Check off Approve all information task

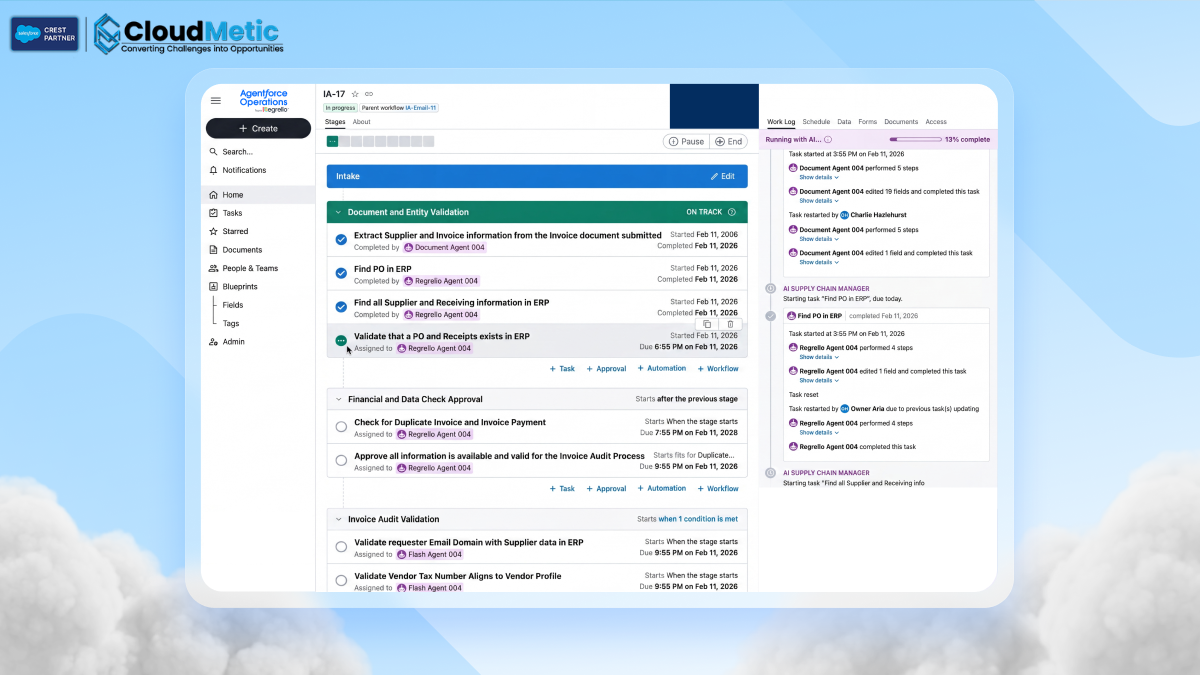click(x=341, y=460)
